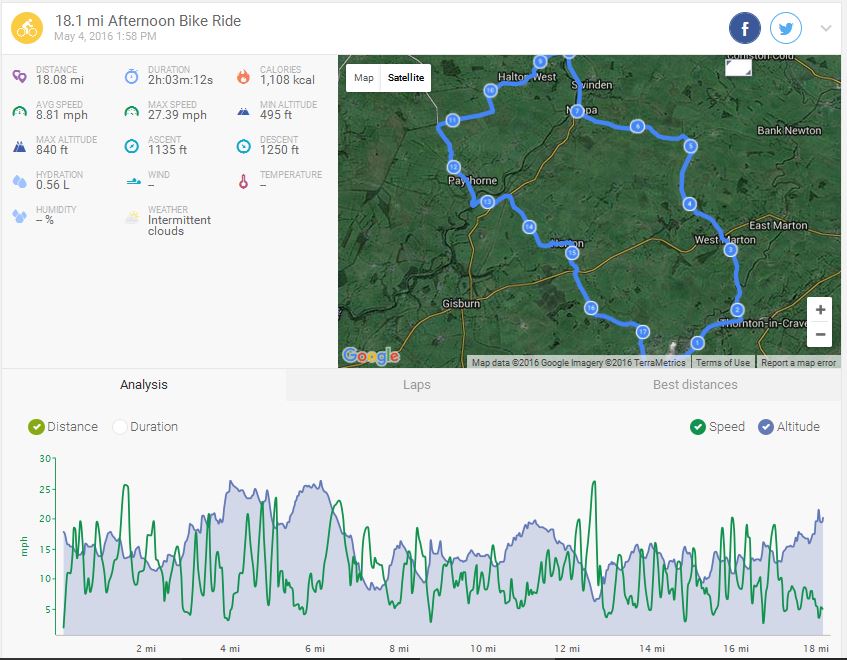Image resolution: width=847 pixels, height=660 pixels.
Task: Switch map to Map view
Action: coord(364,78)
